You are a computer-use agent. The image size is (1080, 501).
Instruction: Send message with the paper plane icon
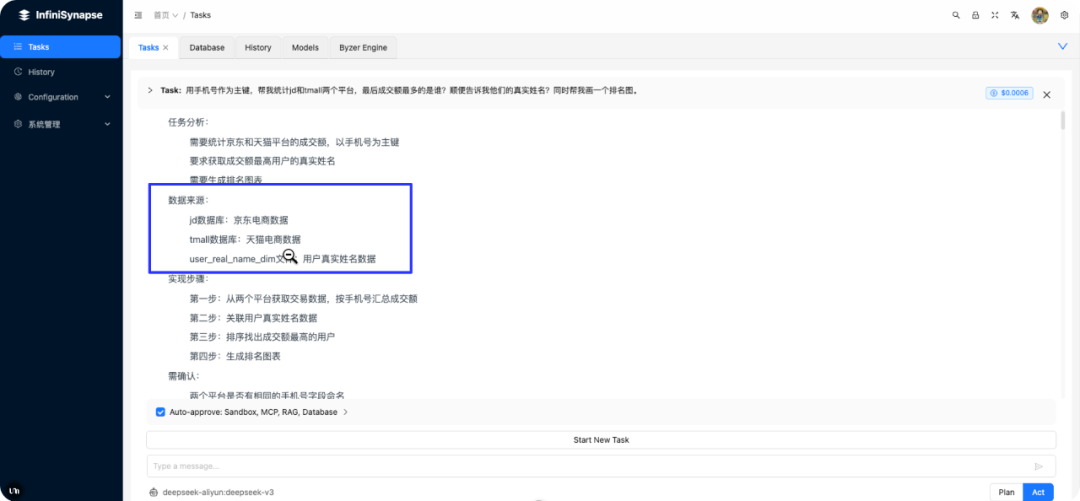[1039, 467]
